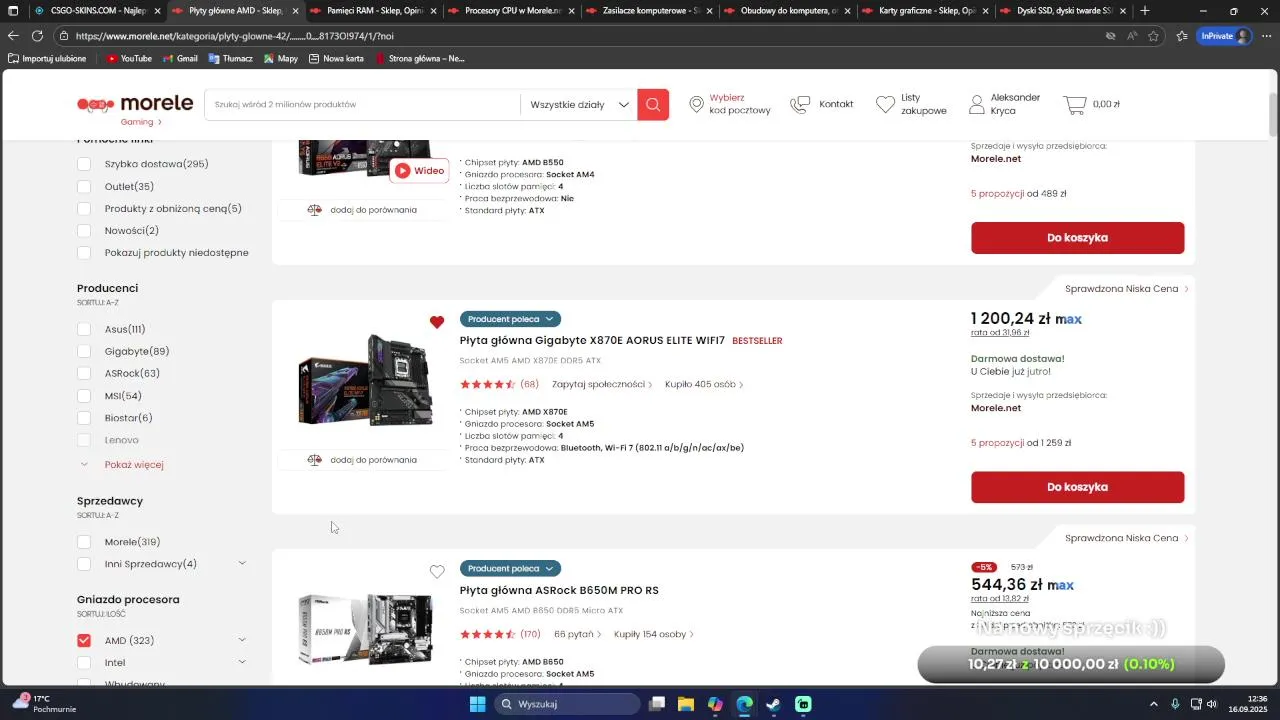Open File Explorer from taskbar

686,704
